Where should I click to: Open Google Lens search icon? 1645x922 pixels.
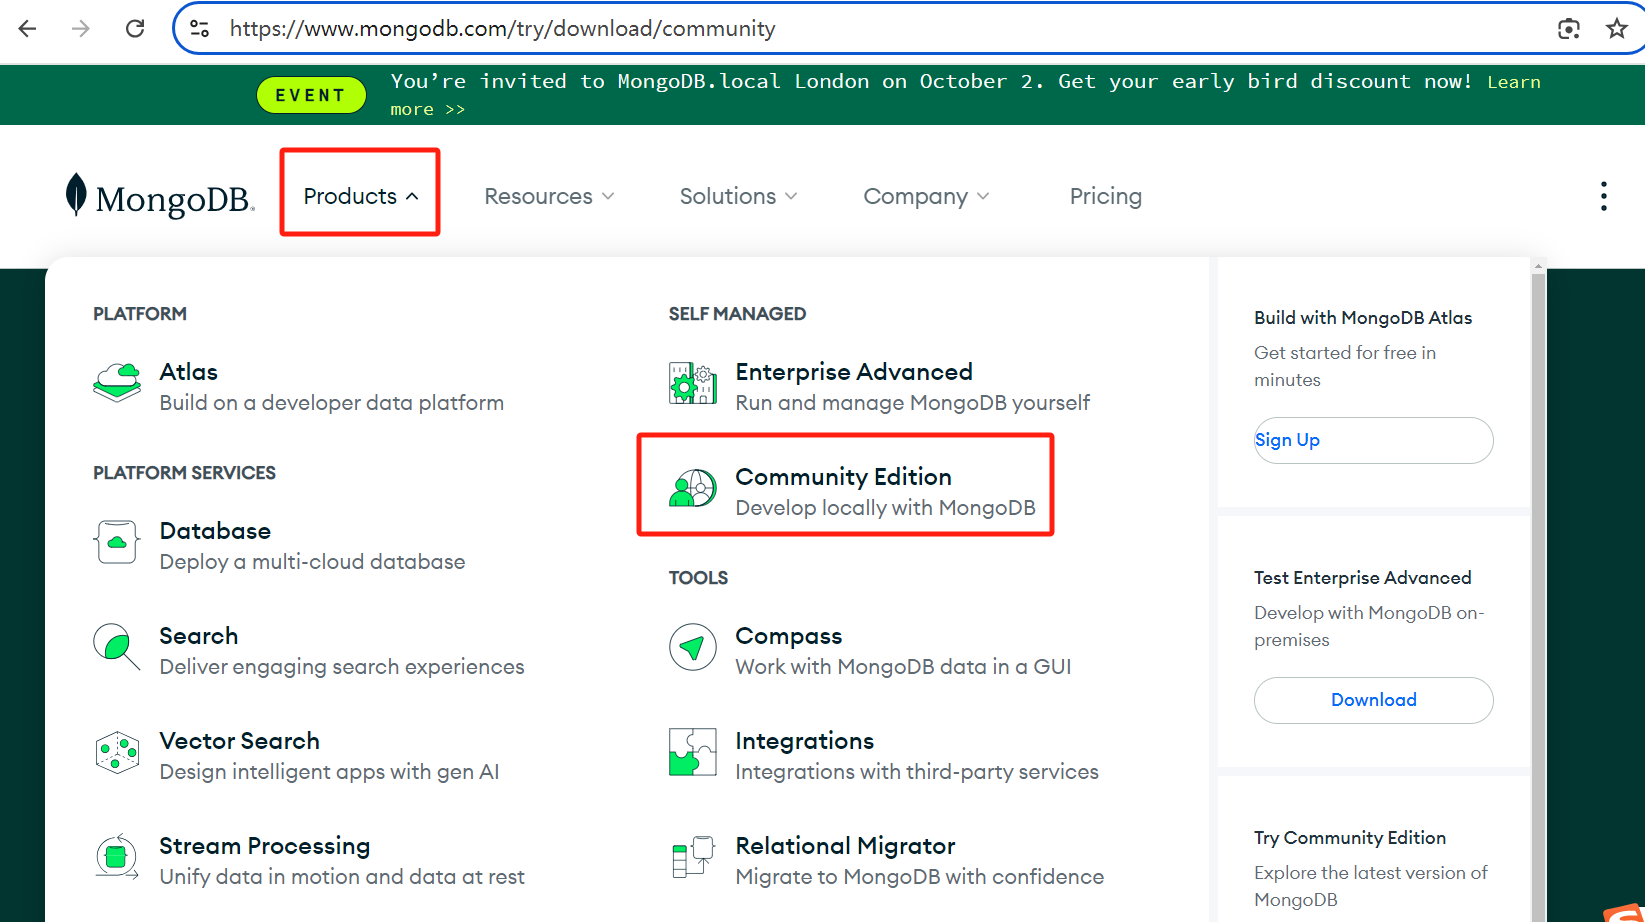coord(1569,29)
